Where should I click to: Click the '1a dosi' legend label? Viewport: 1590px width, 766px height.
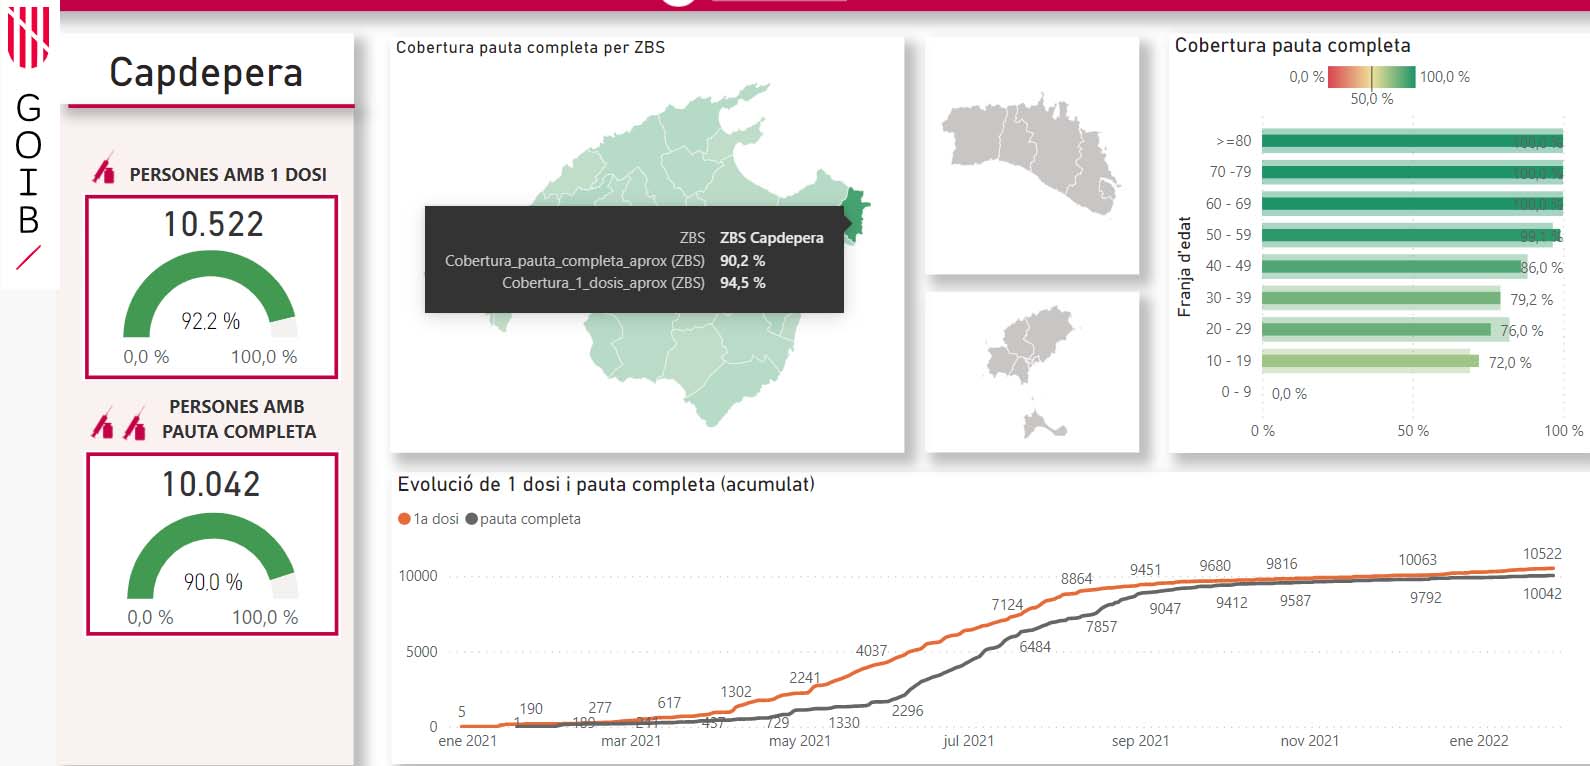coord(436,519)
